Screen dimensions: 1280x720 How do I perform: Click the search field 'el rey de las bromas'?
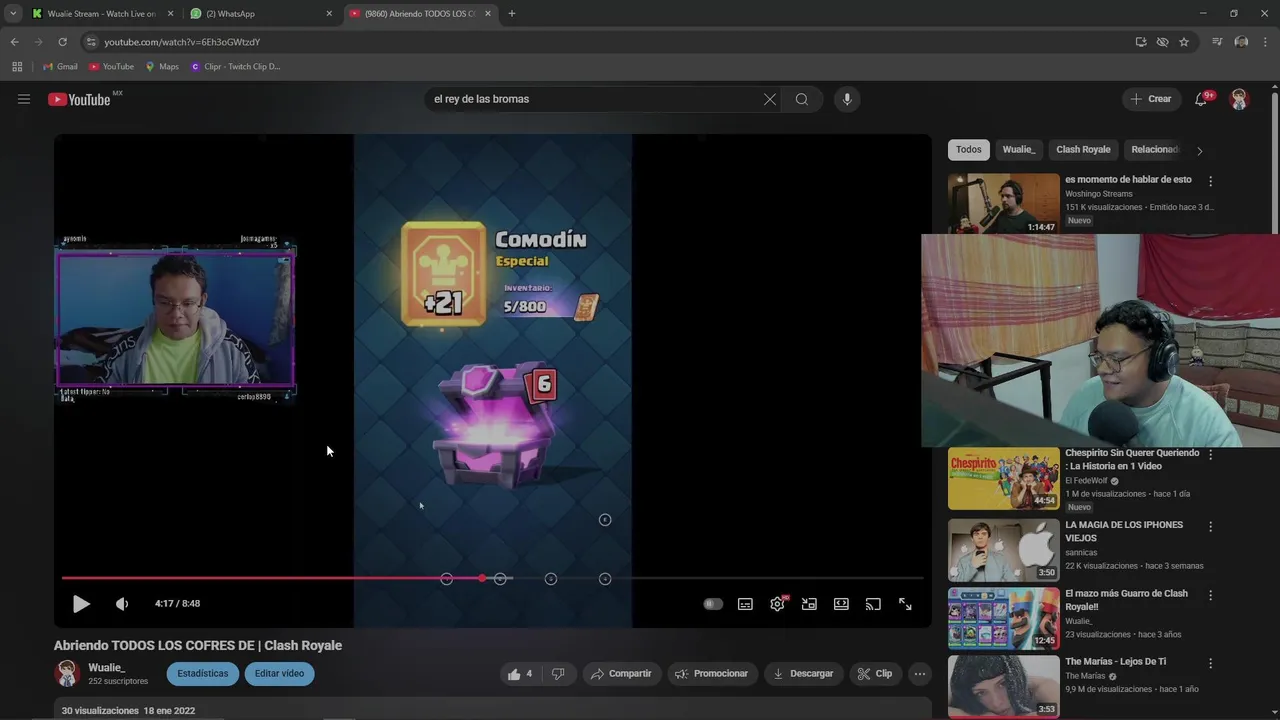click(x=595, y=99)
